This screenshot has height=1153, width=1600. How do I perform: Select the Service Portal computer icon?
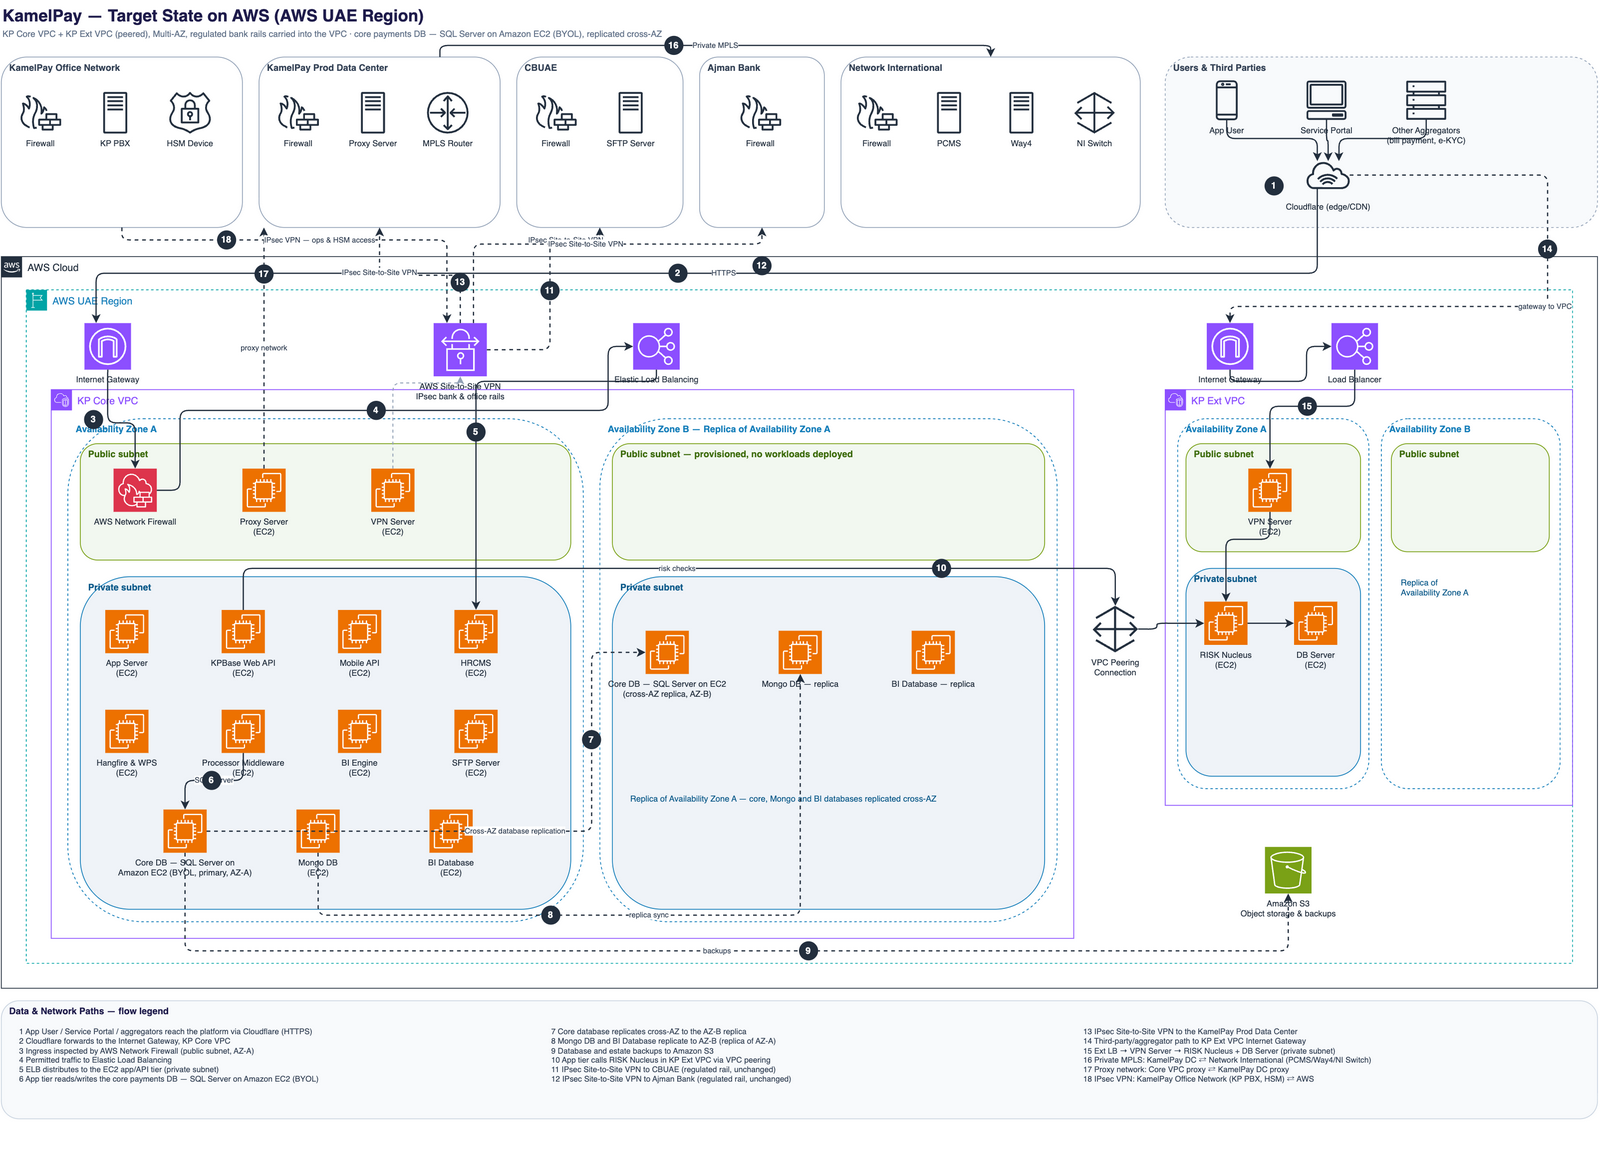(x=1326, y=100)
